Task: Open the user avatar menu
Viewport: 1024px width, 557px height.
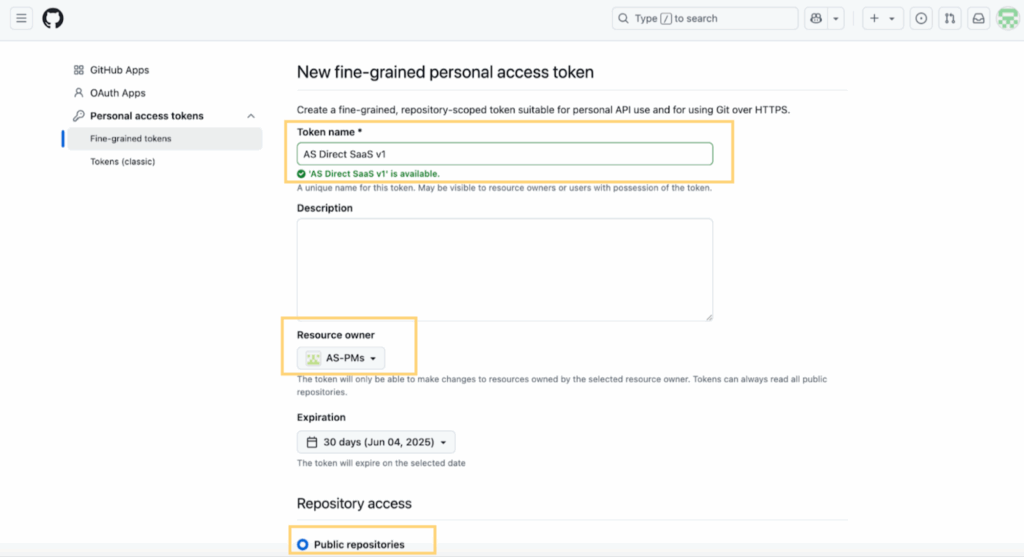Action: tap(1008, 18)
